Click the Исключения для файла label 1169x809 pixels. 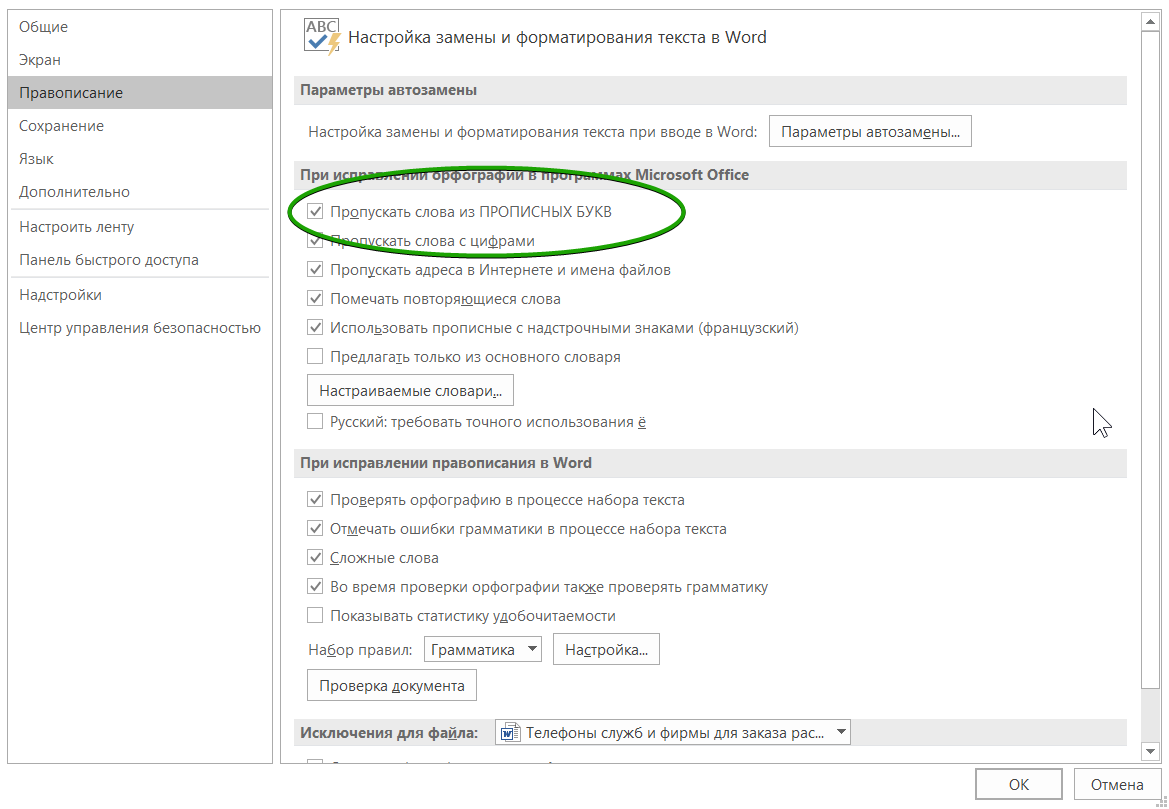point(389,732)
